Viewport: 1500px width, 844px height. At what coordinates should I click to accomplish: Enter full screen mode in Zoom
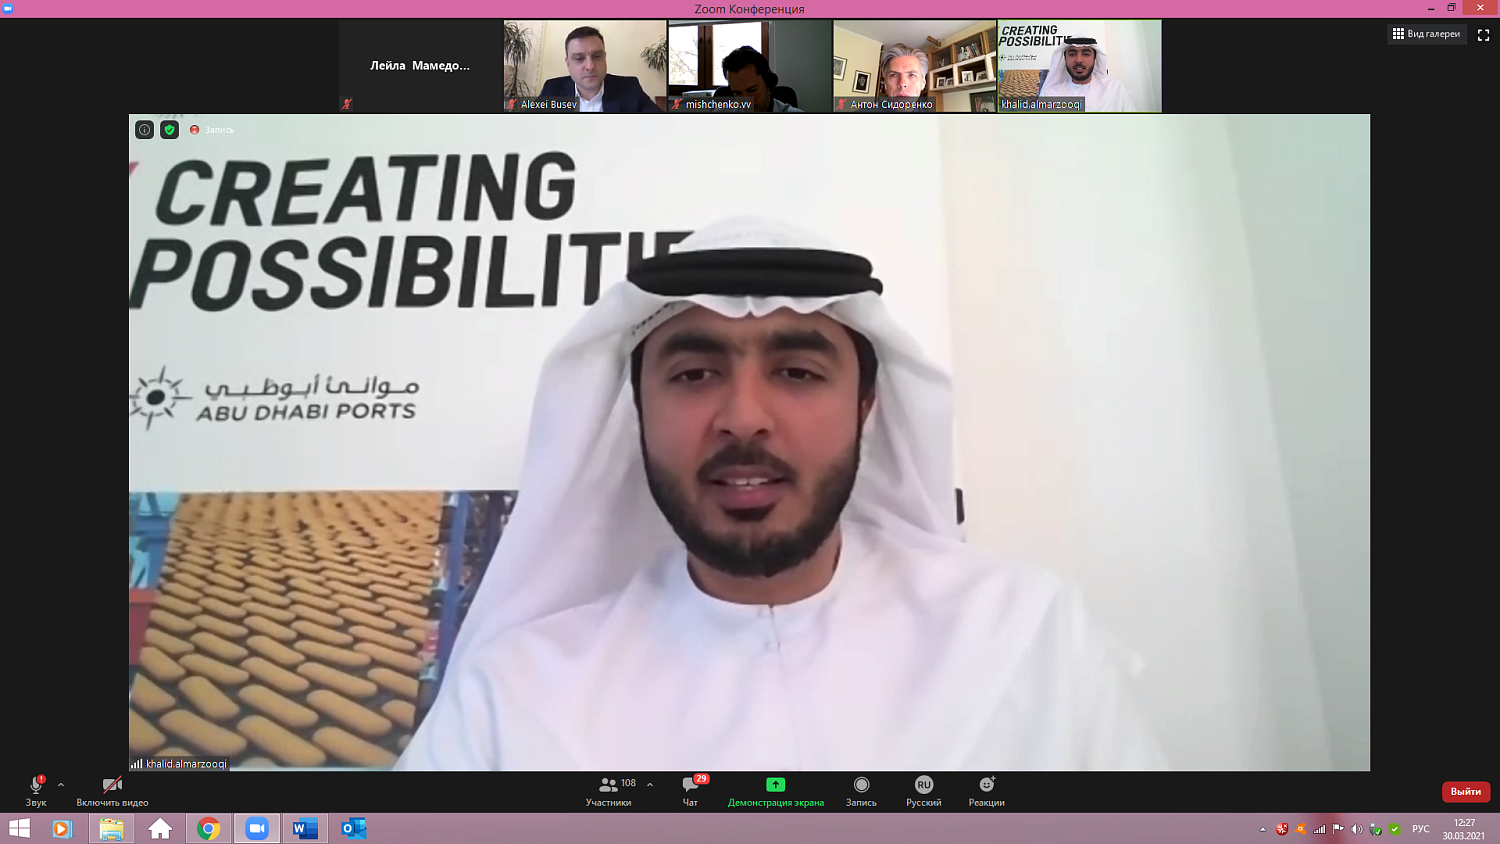coord(1484,35)
